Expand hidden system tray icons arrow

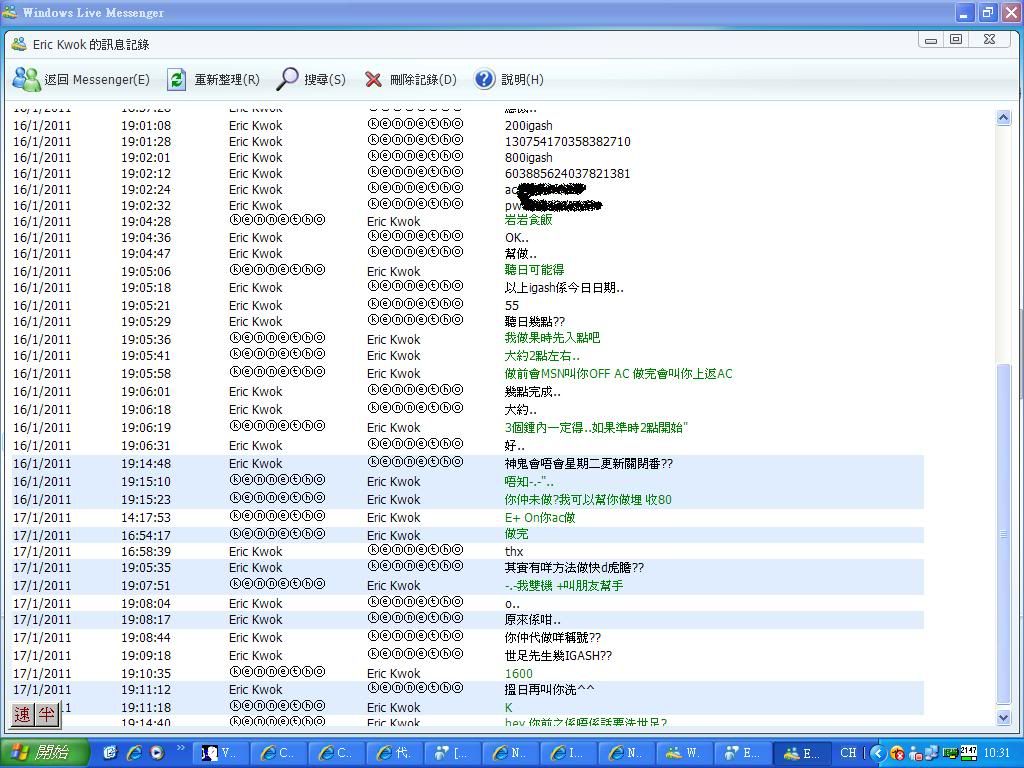click(878, 754)
